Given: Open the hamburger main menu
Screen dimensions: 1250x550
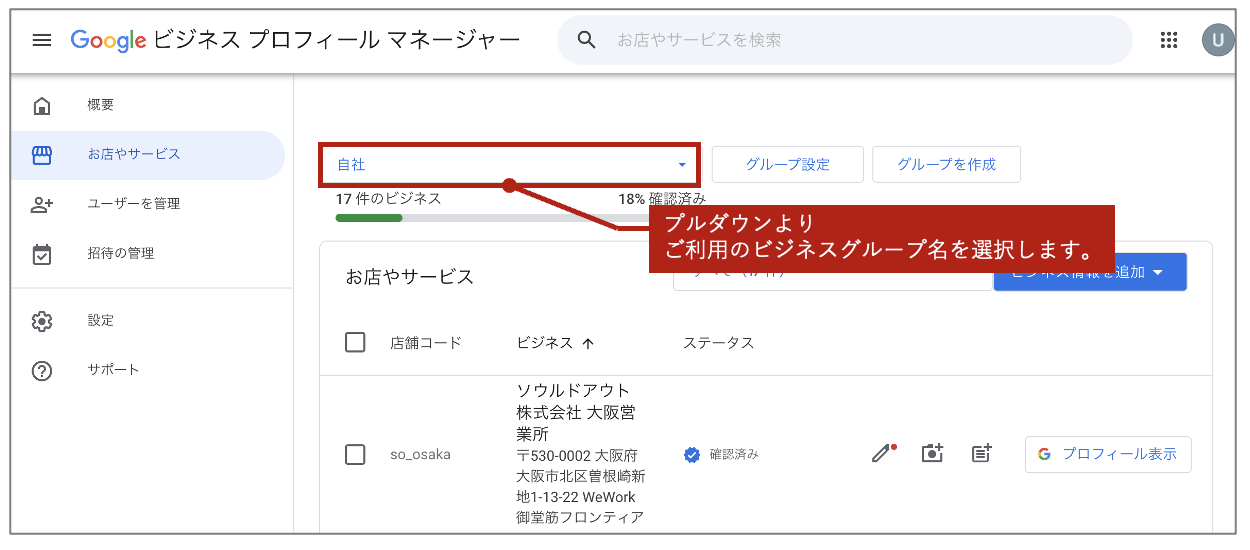Looking at the screenshot, I should pyautogui.click(x=41, y=40).
